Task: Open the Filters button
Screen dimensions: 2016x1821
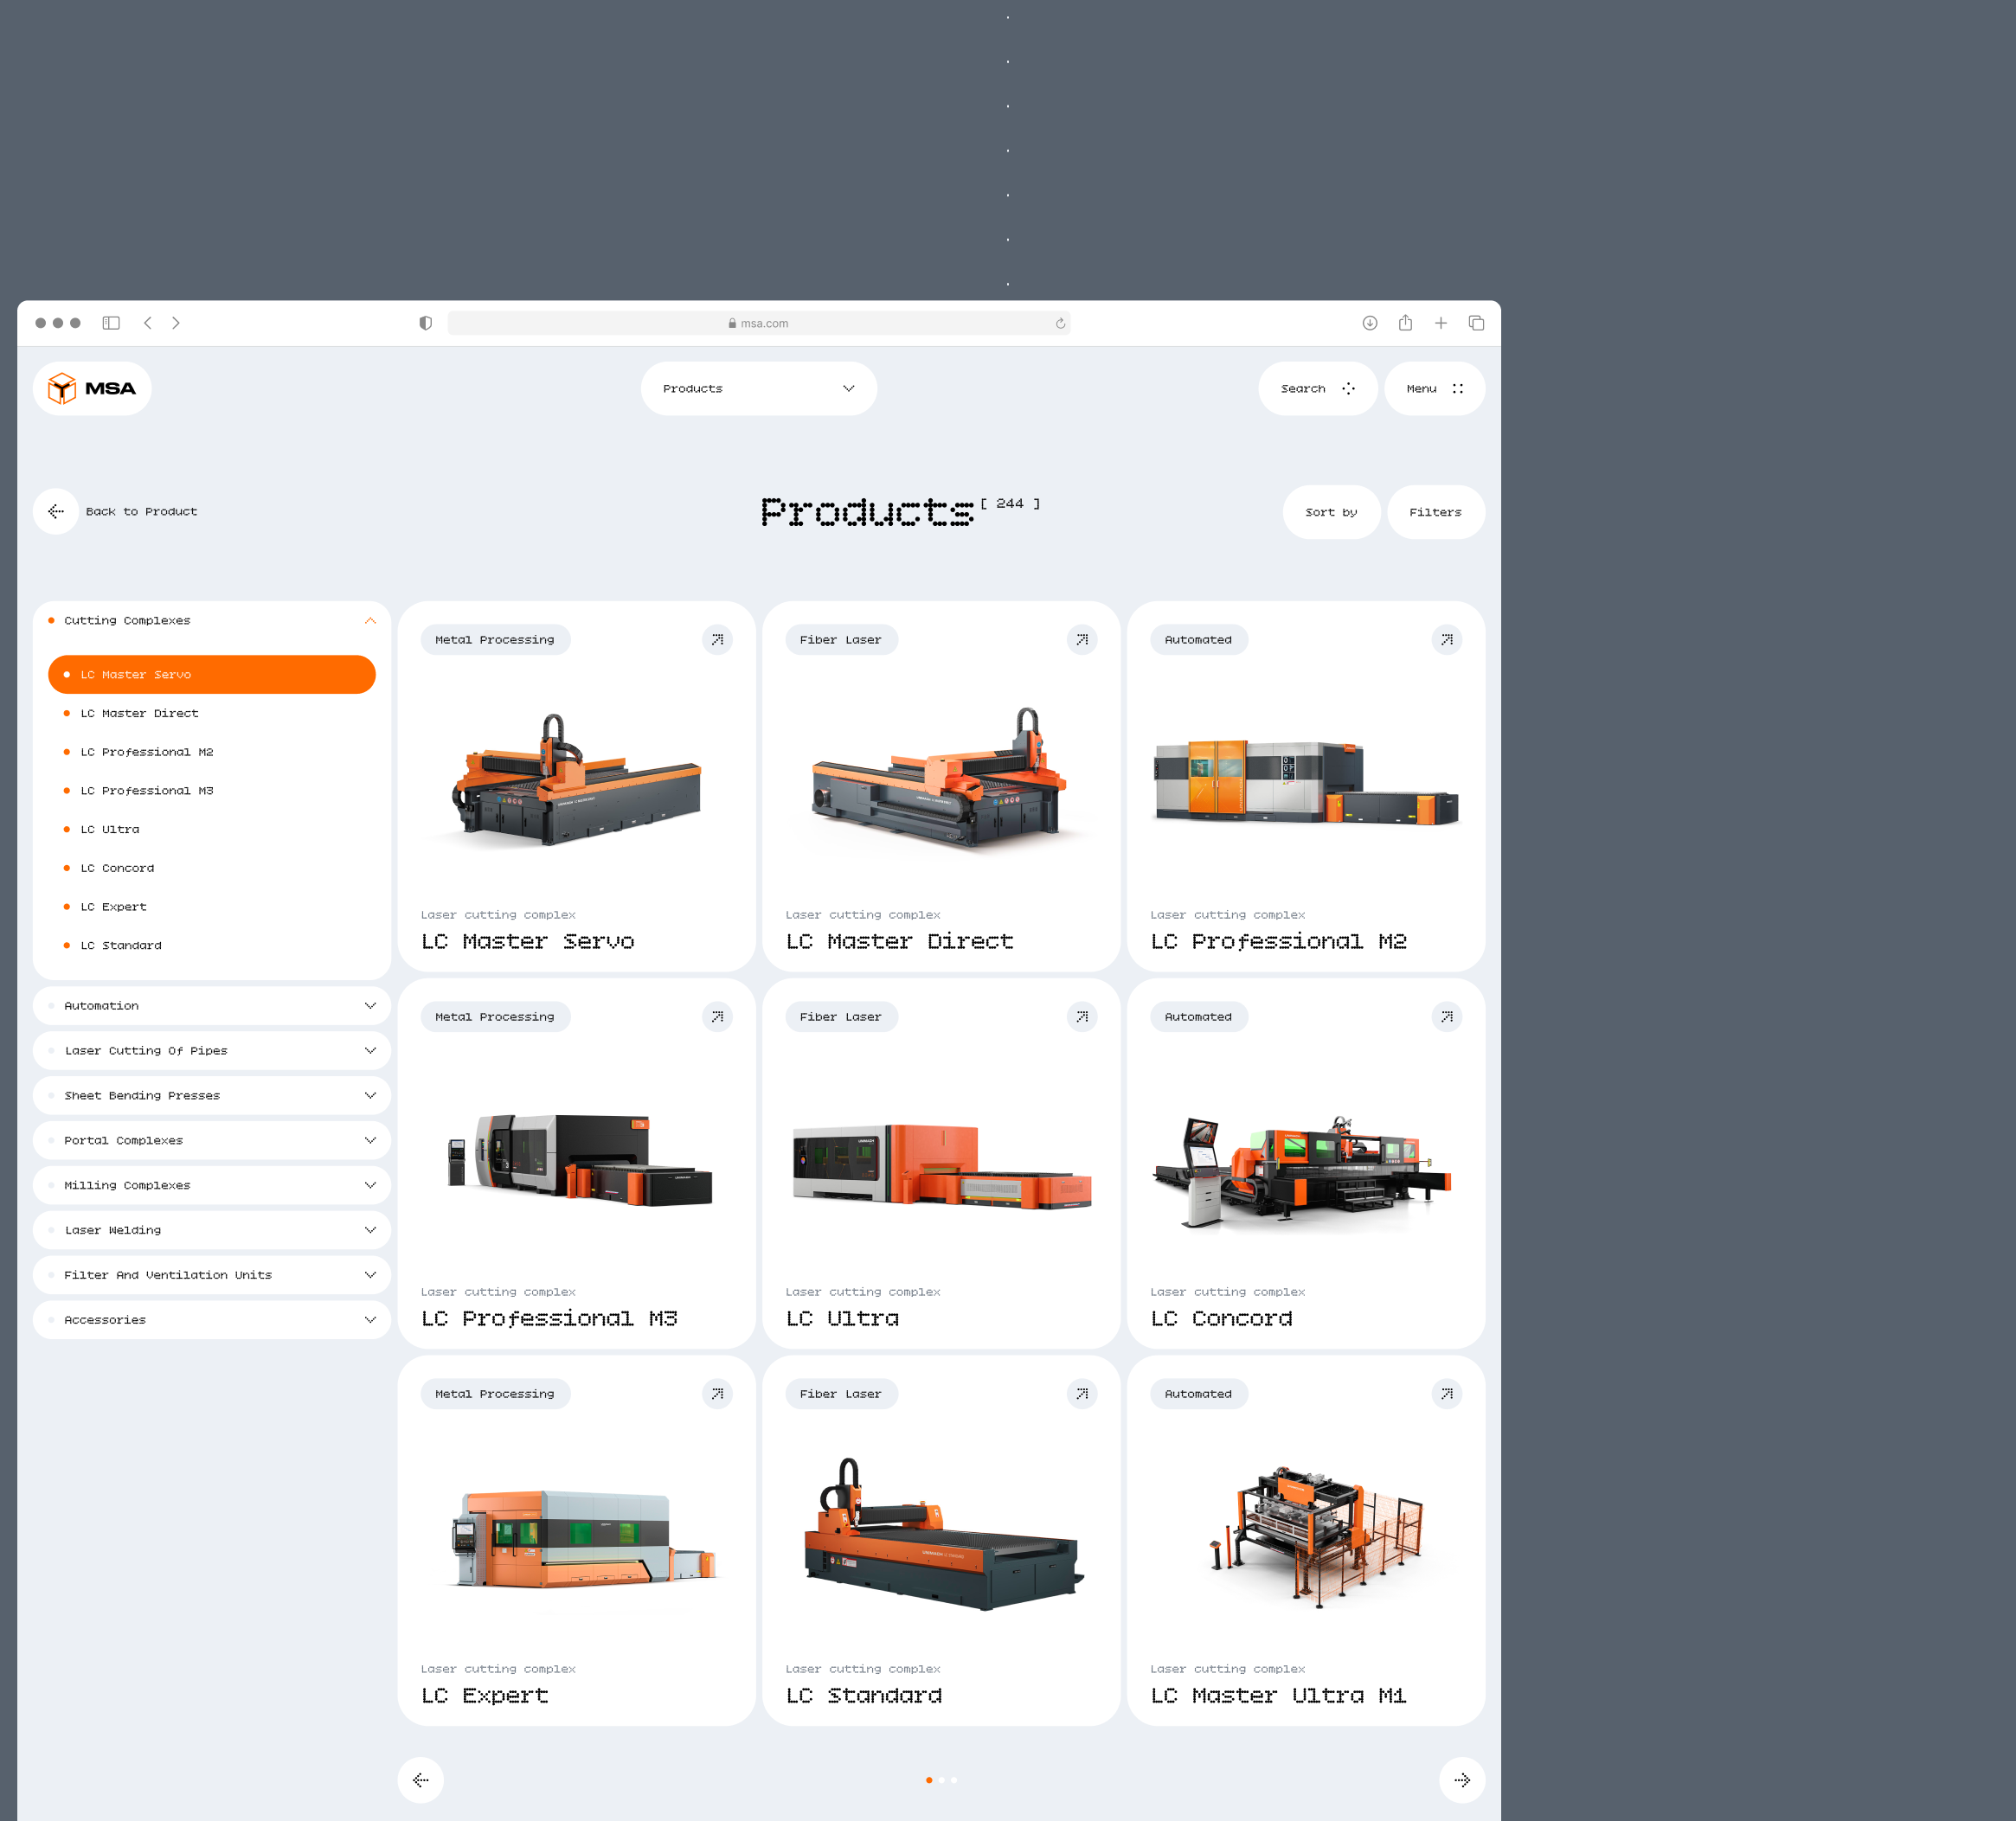Action: tap(1435, 512)
